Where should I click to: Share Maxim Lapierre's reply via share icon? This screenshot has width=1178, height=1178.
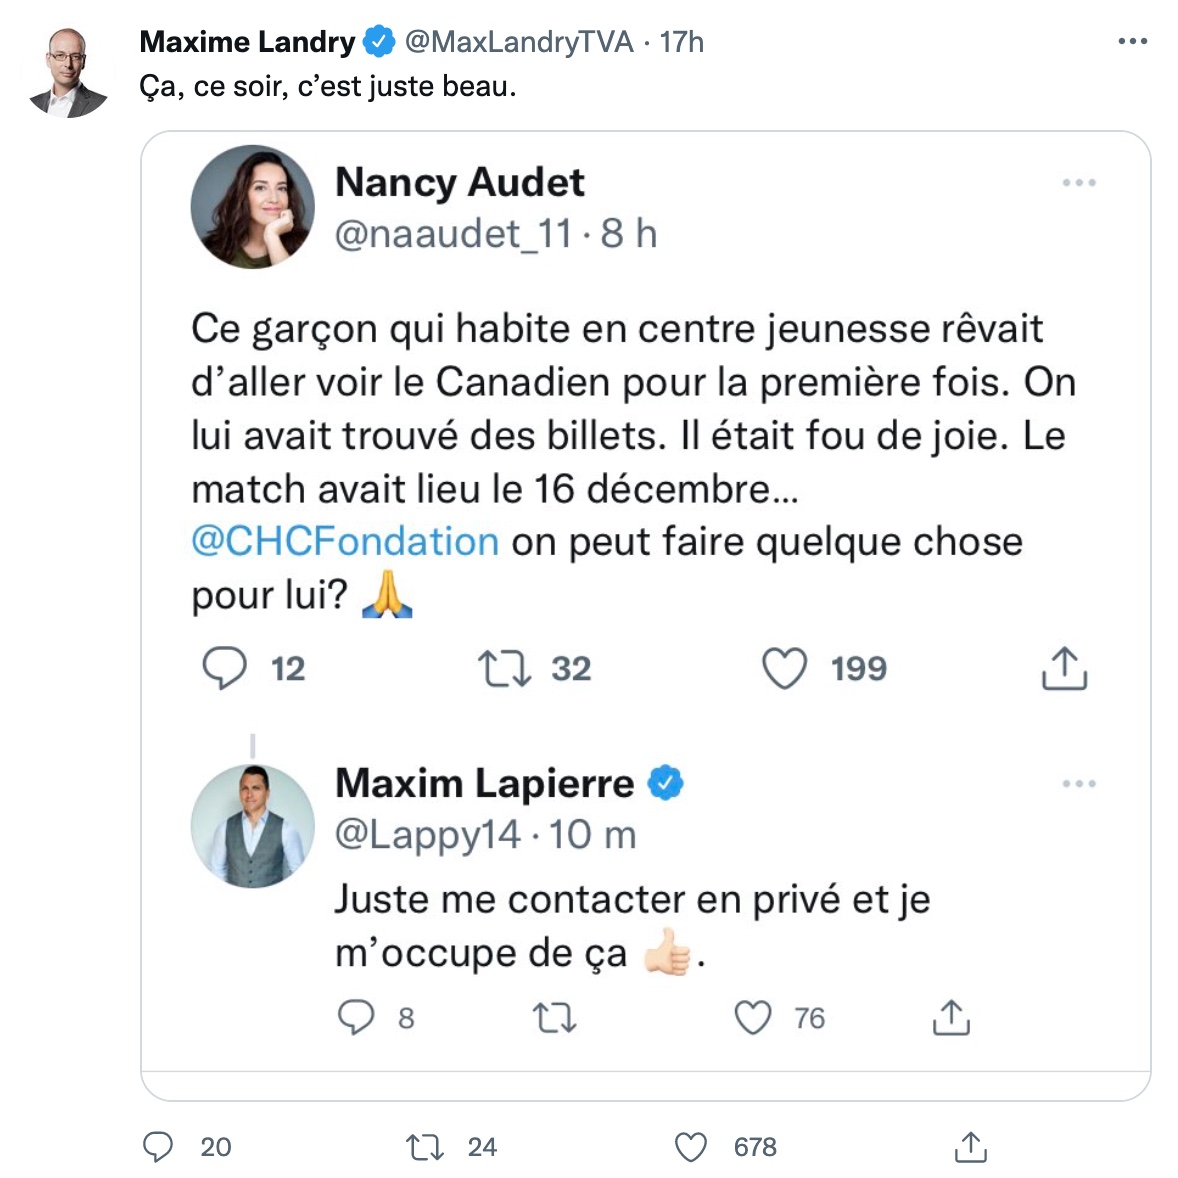951,1017
